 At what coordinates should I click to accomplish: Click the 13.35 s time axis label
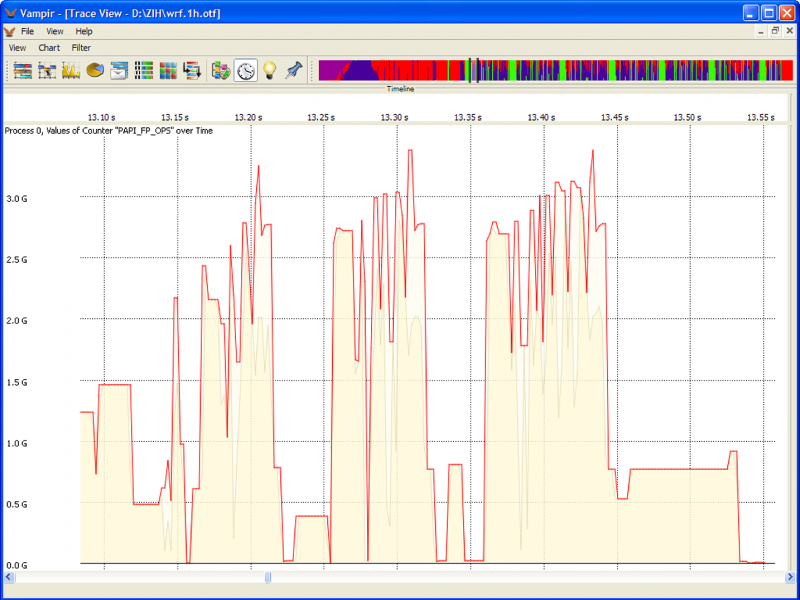(x=468, y=117)
